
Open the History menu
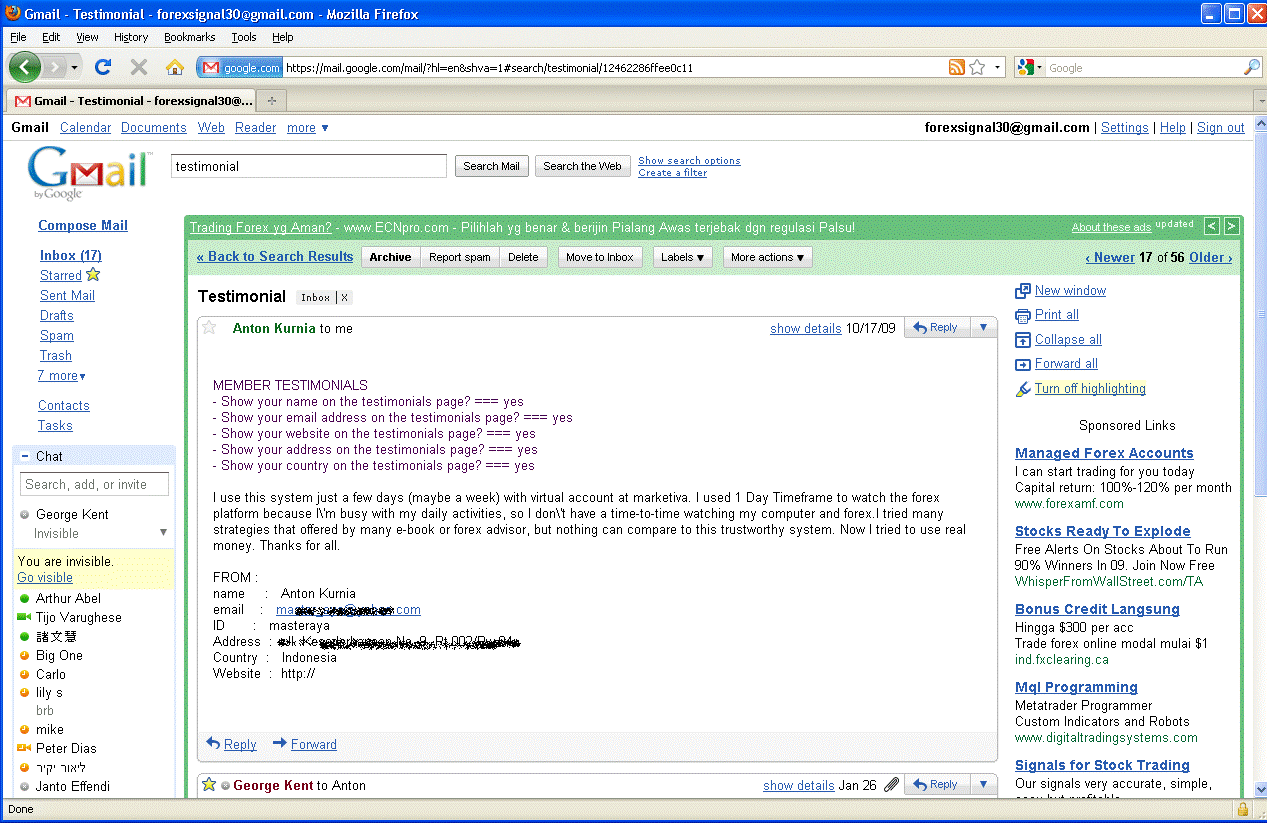pyautogui.click(x=131, y=37)
